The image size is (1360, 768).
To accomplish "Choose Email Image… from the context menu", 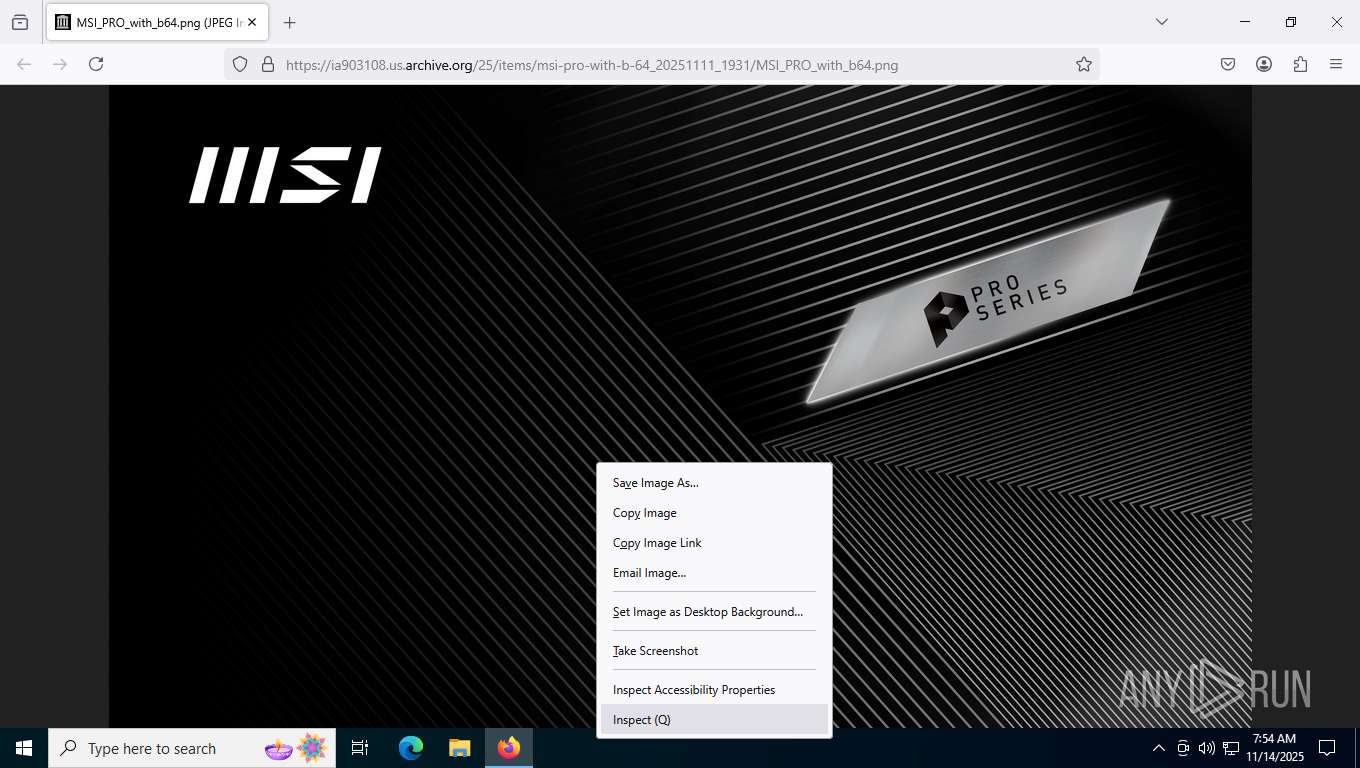I will click(x=714, y=573).
